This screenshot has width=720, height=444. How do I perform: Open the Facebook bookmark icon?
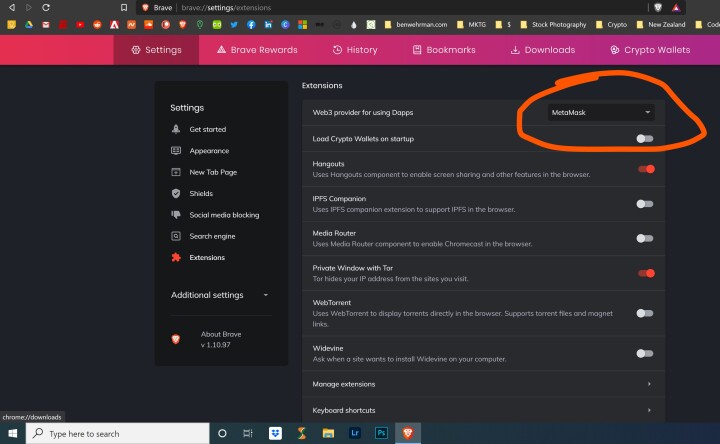251,24
